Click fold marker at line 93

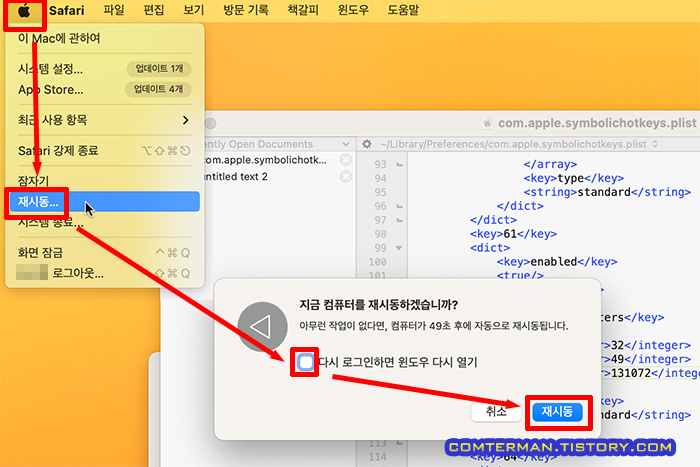pos(400,165)
